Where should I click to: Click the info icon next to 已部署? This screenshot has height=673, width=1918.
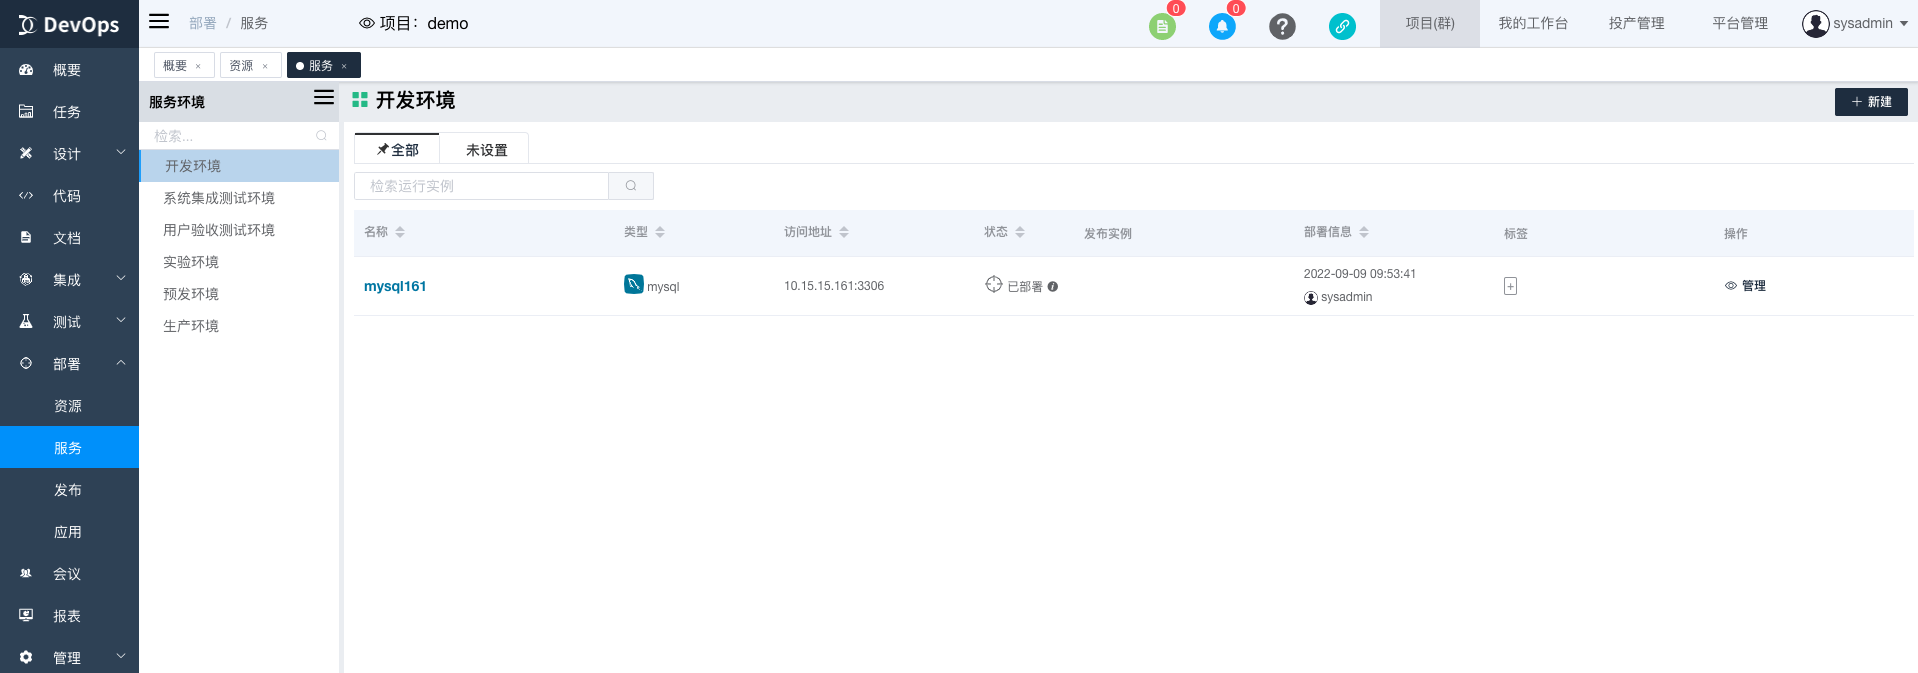1053,287
